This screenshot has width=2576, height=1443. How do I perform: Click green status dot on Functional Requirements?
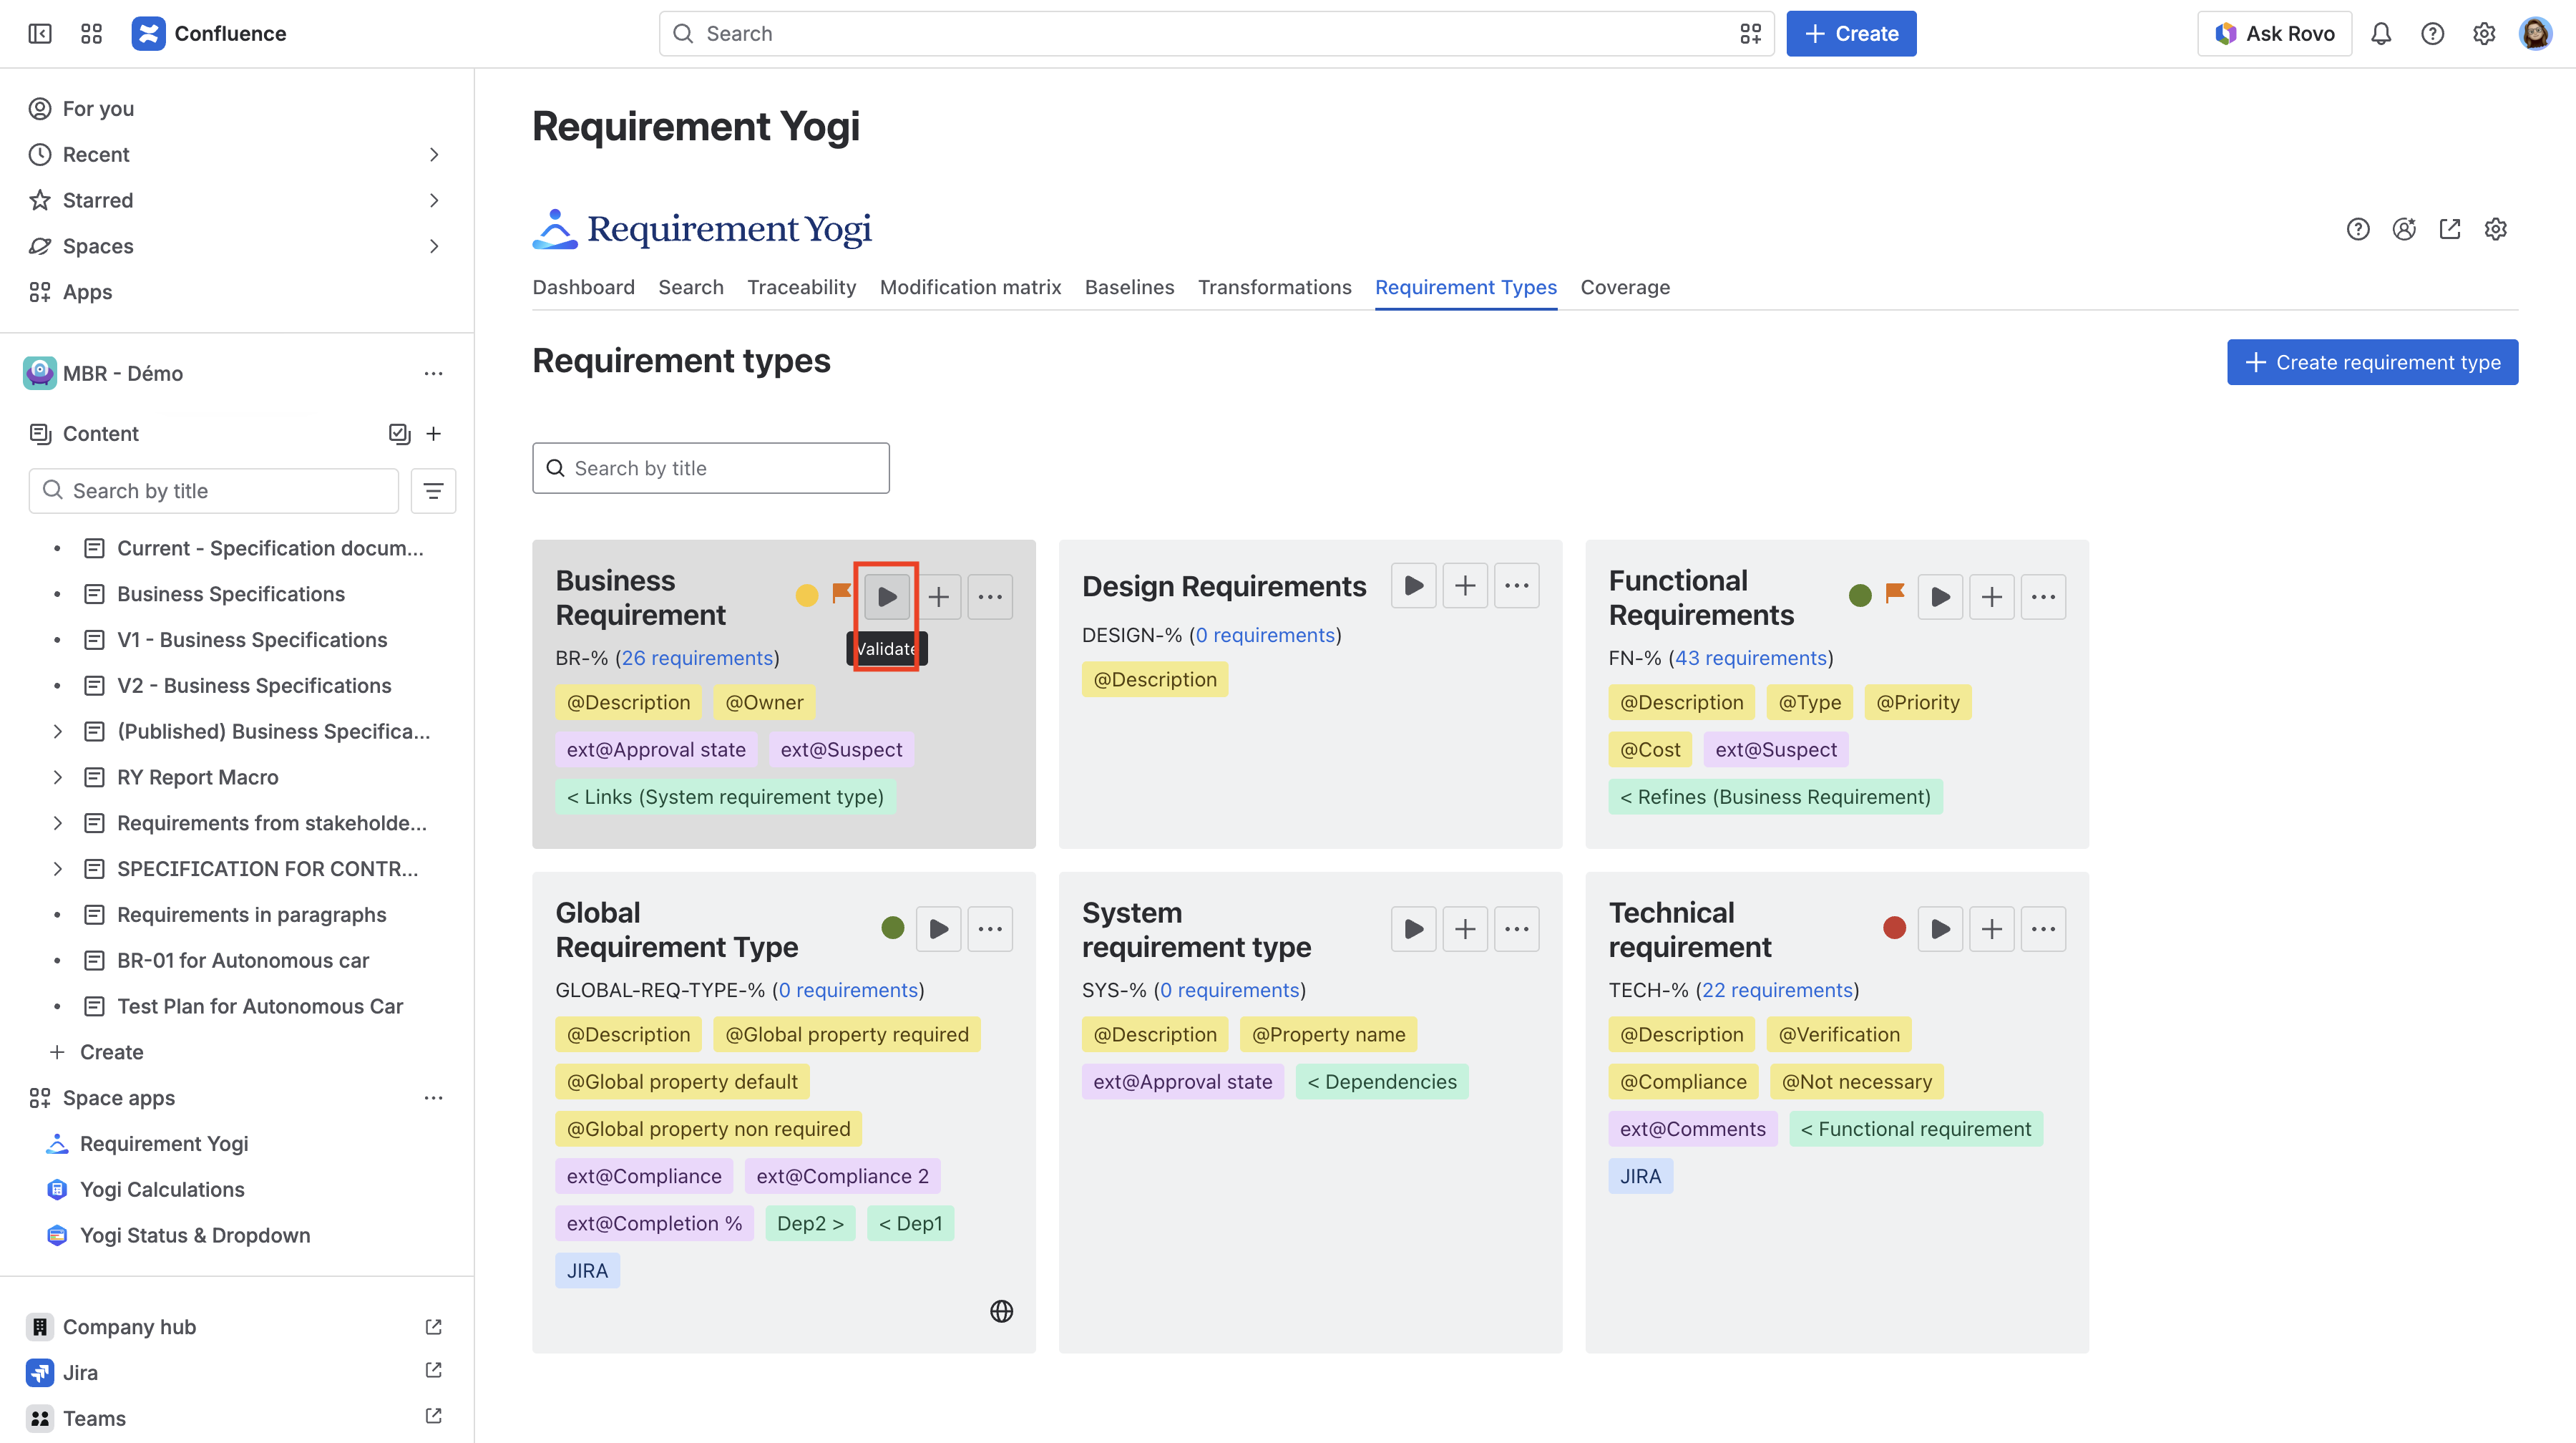tap(1860, 596)
